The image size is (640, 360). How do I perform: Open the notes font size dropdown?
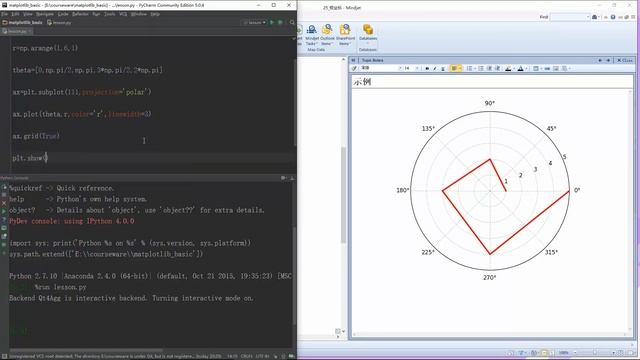point(417,68)
